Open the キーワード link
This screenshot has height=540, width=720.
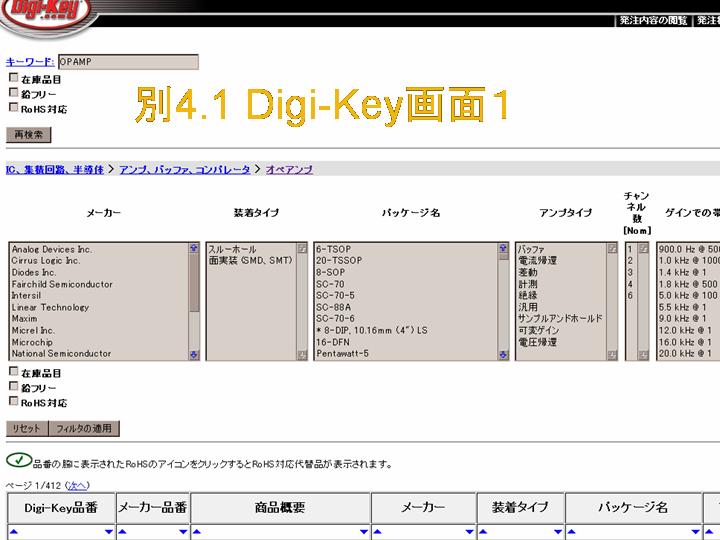coord(30,62)
